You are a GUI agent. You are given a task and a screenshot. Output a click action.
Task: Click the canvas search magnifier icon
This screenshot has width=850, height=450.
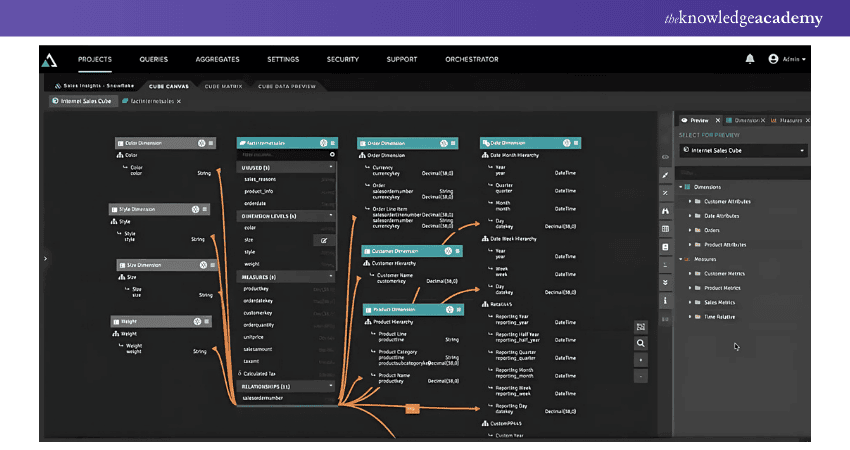point(641,343)
